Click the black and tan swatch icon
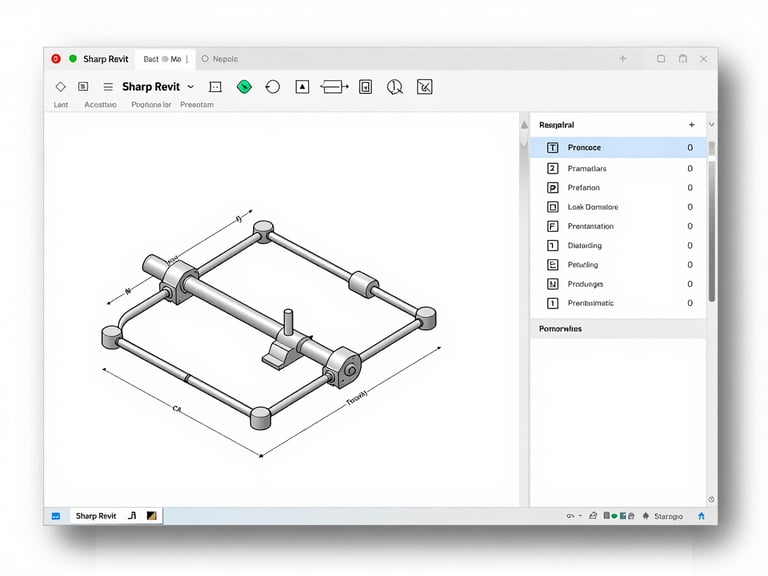 click(x=152, y=516)
